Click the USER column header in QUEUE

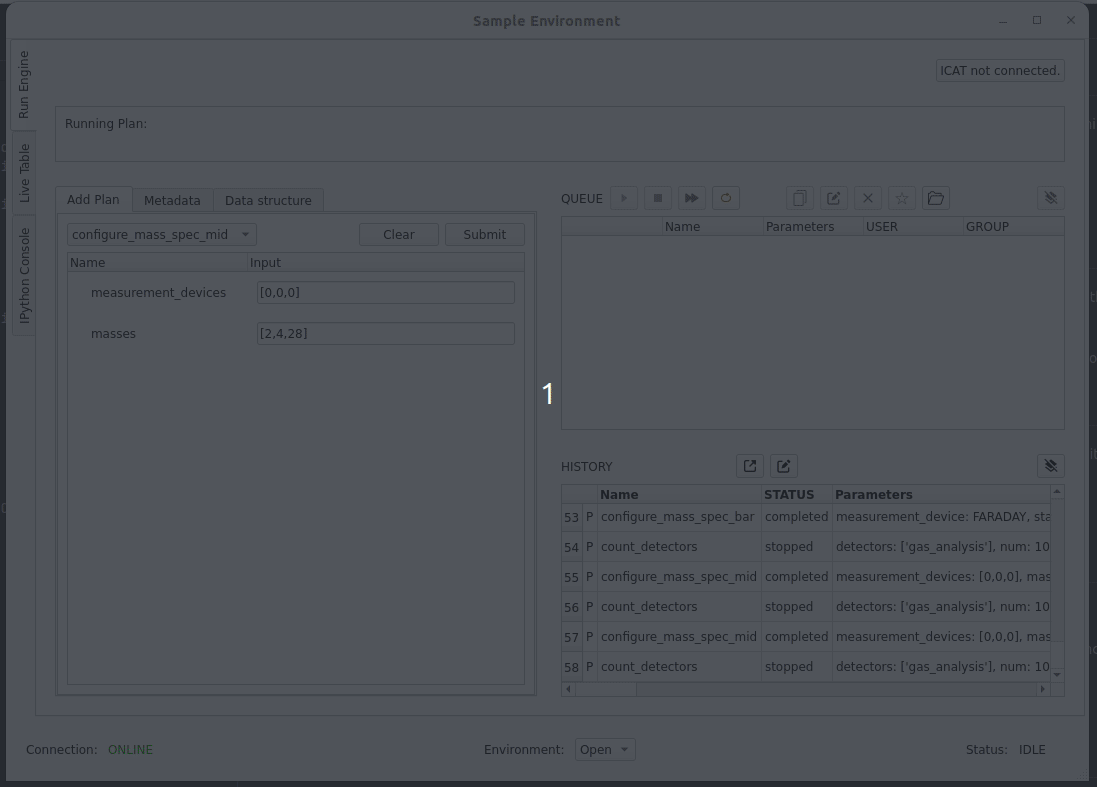(x=913, y=227)
